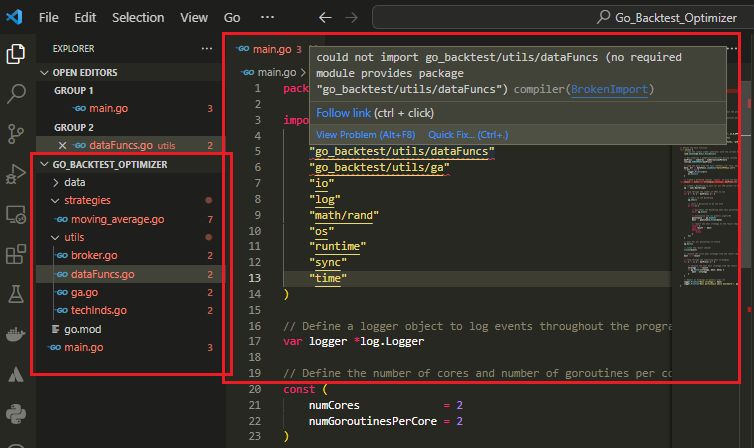
Task: Click the "sync" import line
Action: tap(327, 262)
